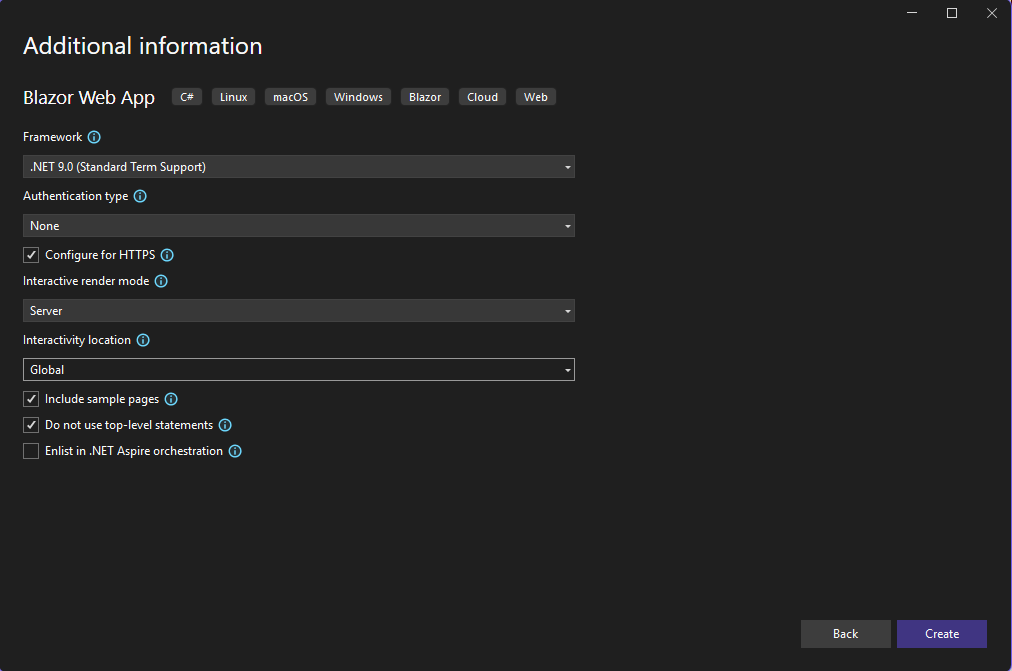The image size is (1012, 671).
Task: Click the Interactivity location label
Action: point(77,340)
